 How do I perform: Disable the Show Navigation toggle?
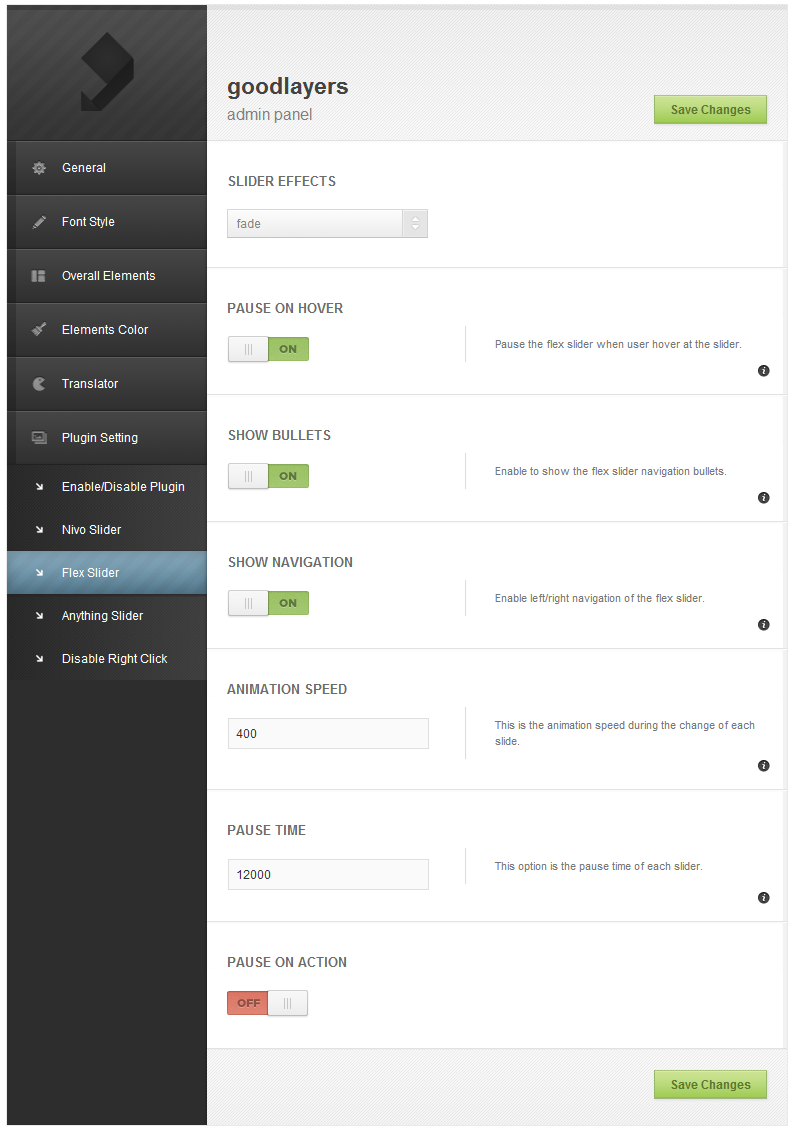(x=268, y=603)
